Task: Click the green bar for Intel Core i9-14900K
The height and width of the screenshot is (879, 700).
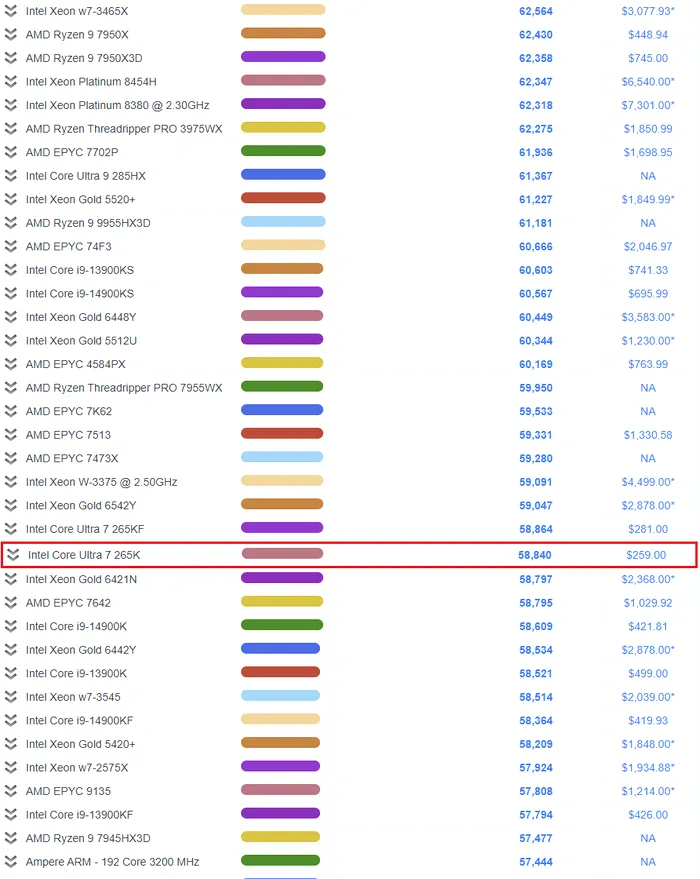Action: click(x=282, y=624)
